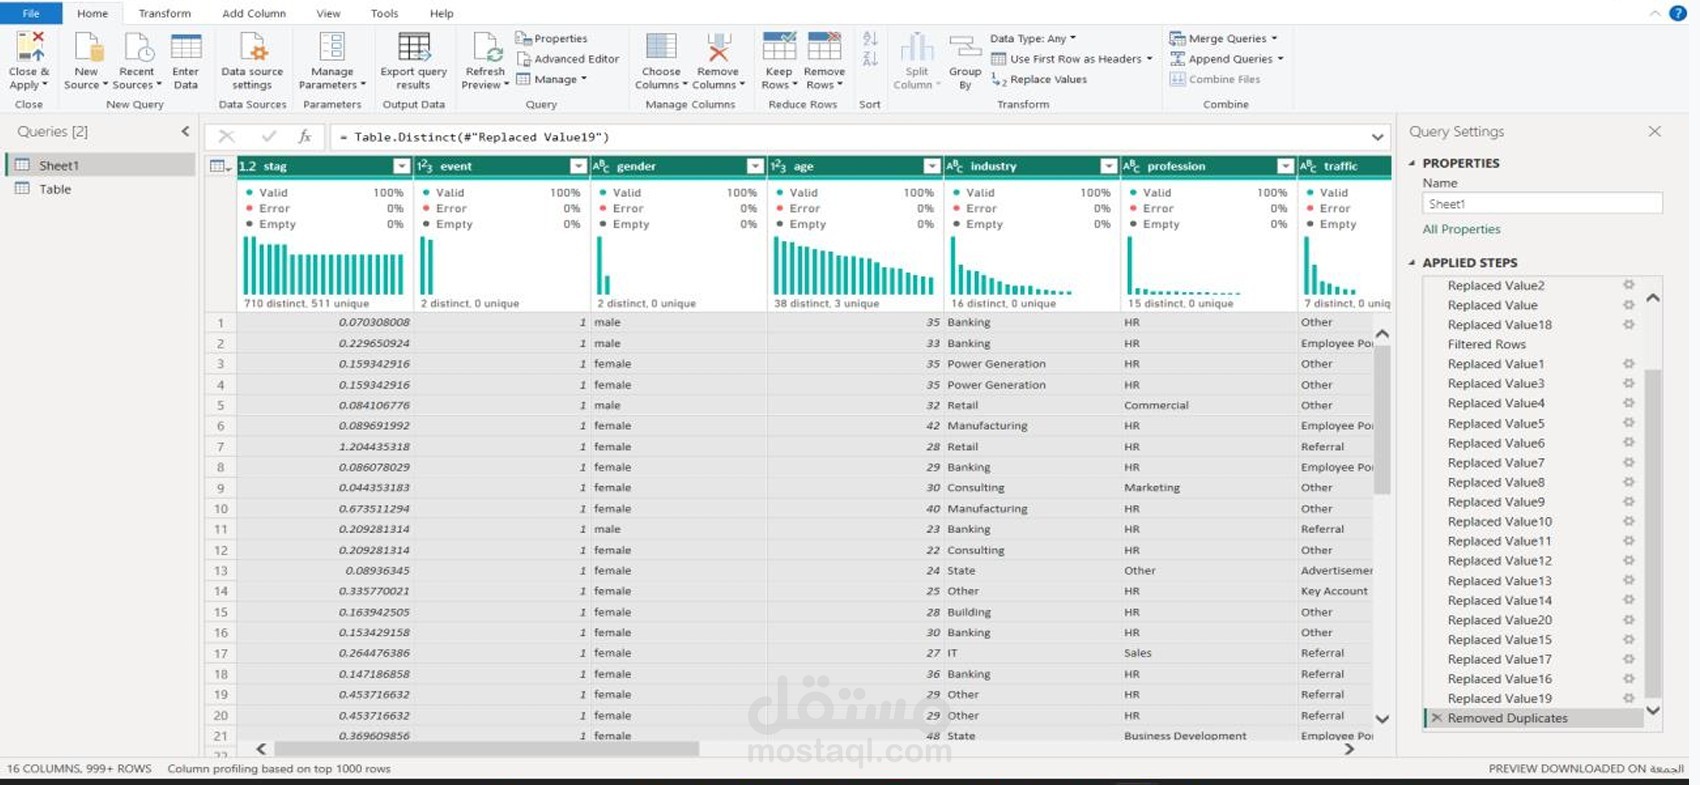Collapse the Queries pane arrow
This screenshot has height=785, width=1700.
[185, 131]
